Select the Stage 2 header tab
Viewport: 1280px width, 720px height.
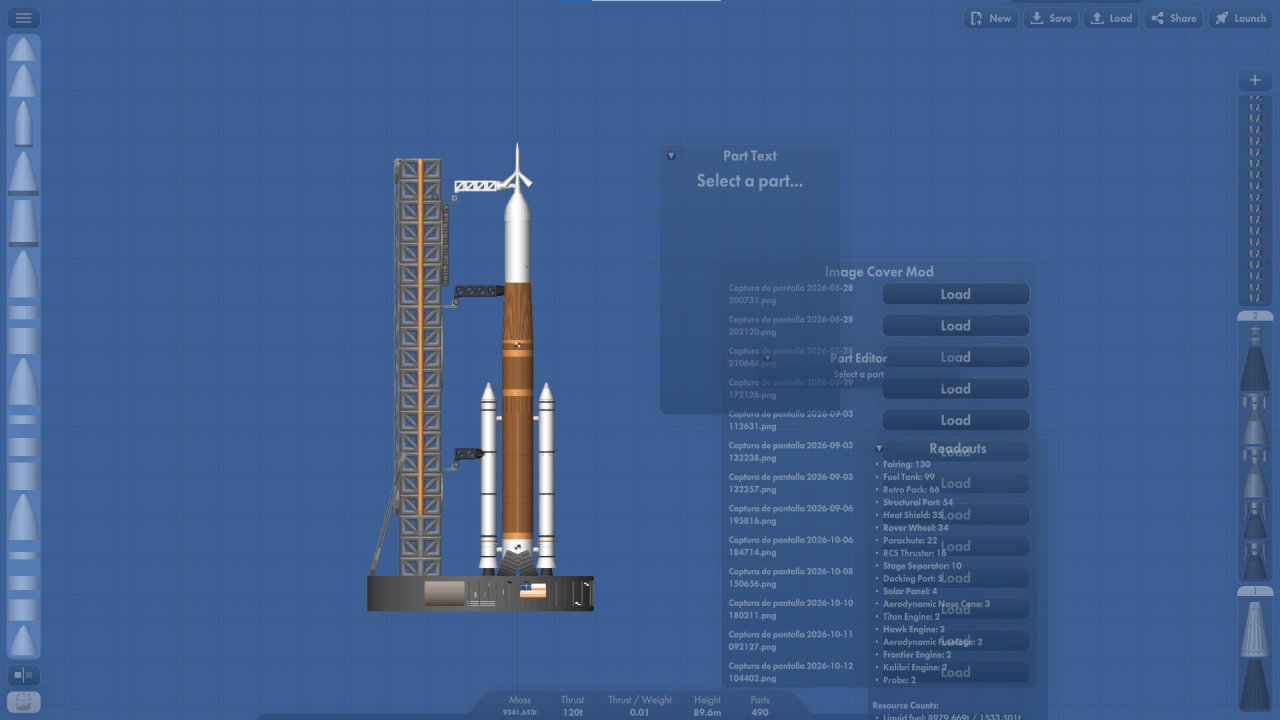pos(1255,316)
